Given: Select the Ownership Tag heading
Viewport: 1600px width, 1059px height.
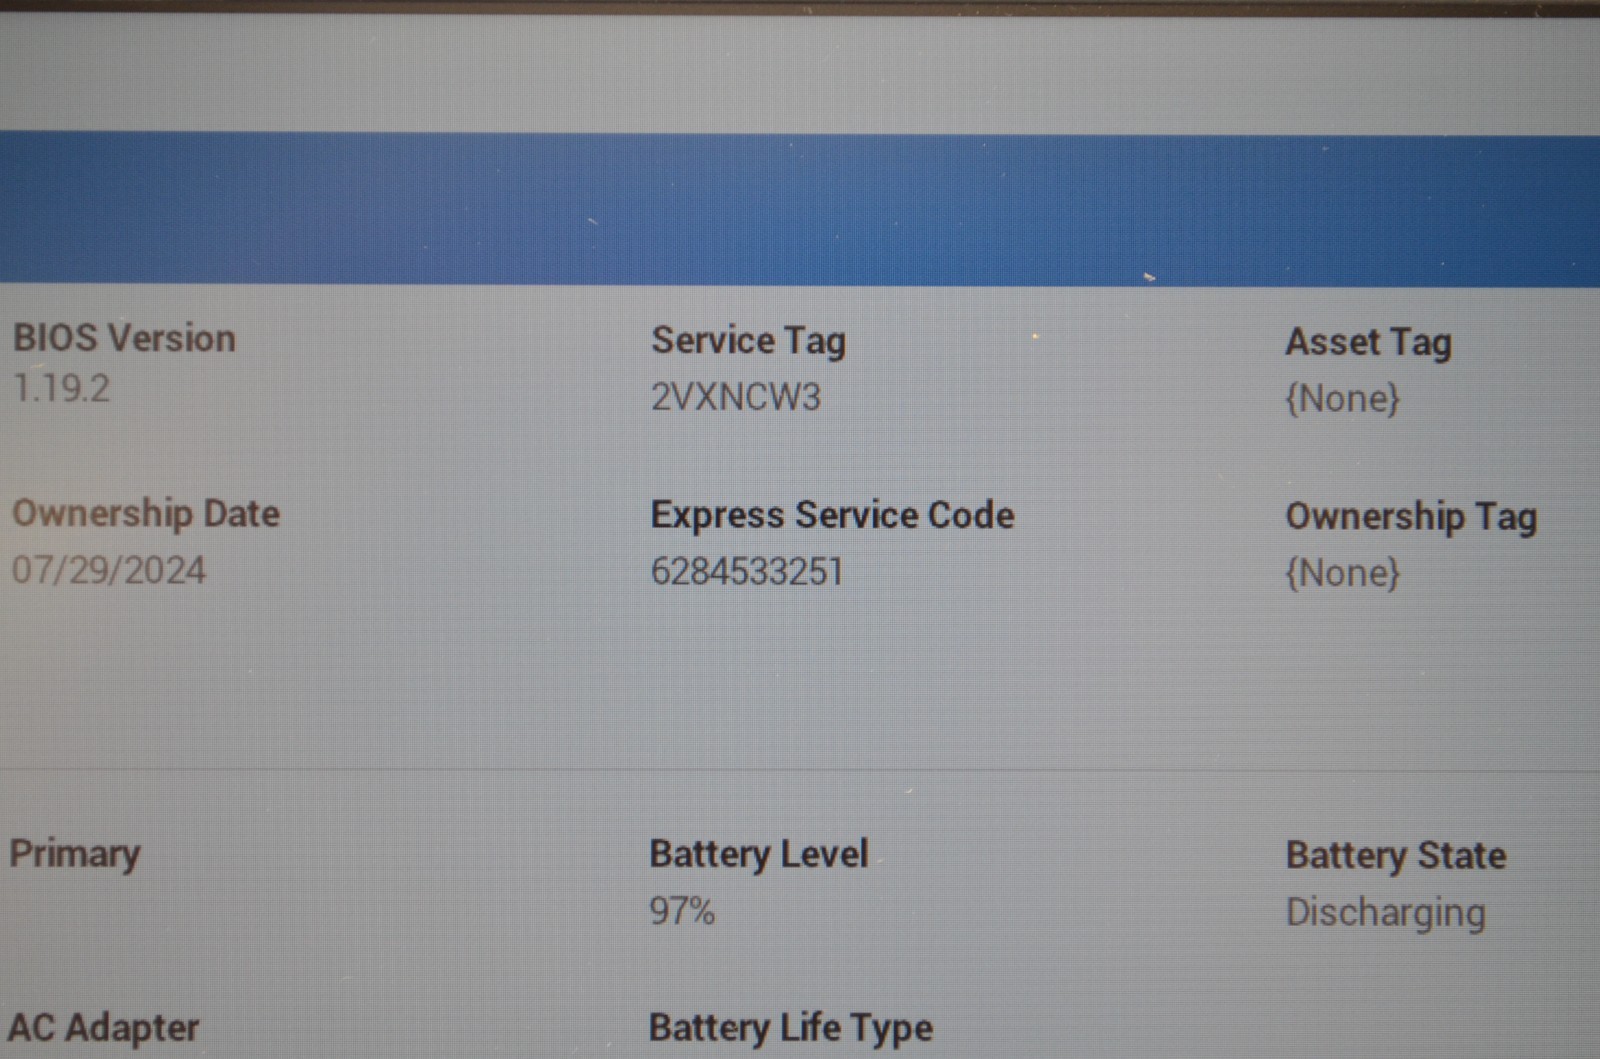Looking at the screenshot, I should pos(1411,517).
